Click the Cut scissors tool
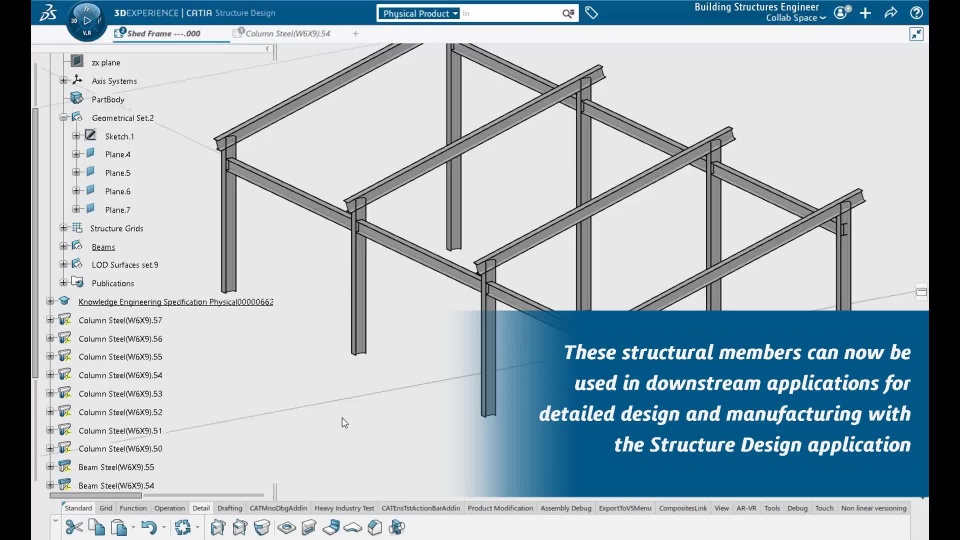960x540 pixels. click(74, 527)
